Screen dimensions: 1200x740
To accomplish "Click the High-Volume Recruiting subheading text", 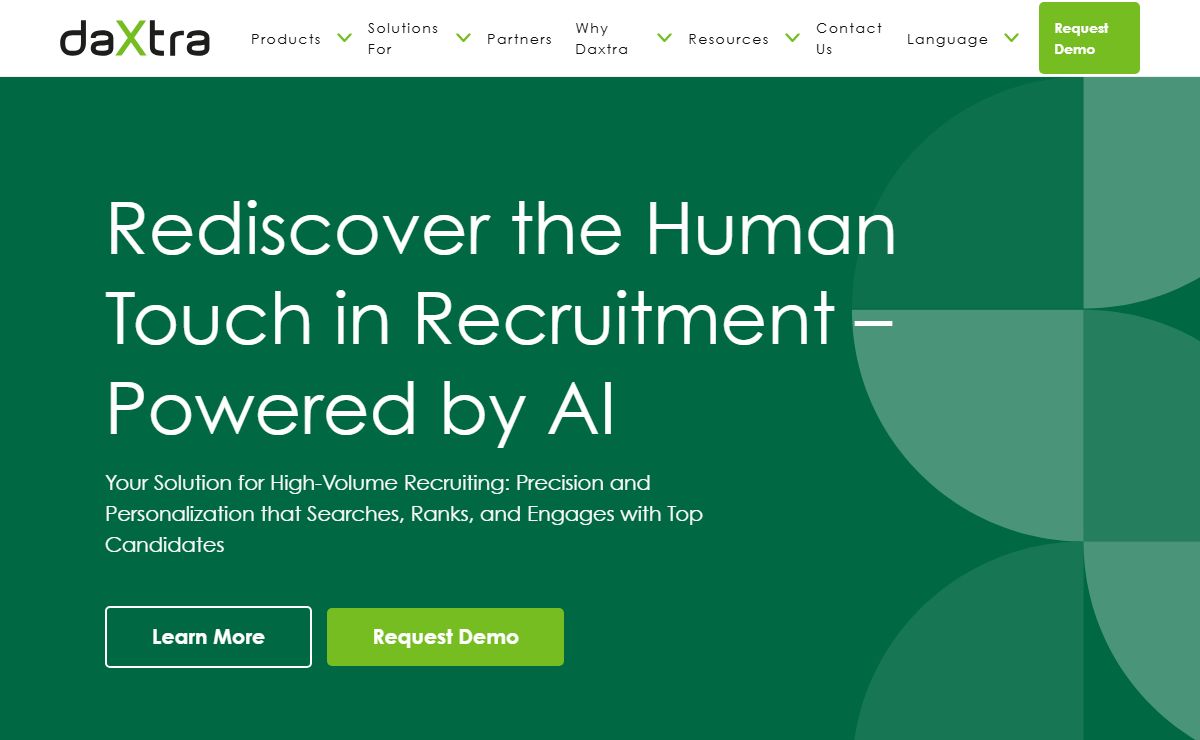I will pyautogui.click(x=404, y=514).
